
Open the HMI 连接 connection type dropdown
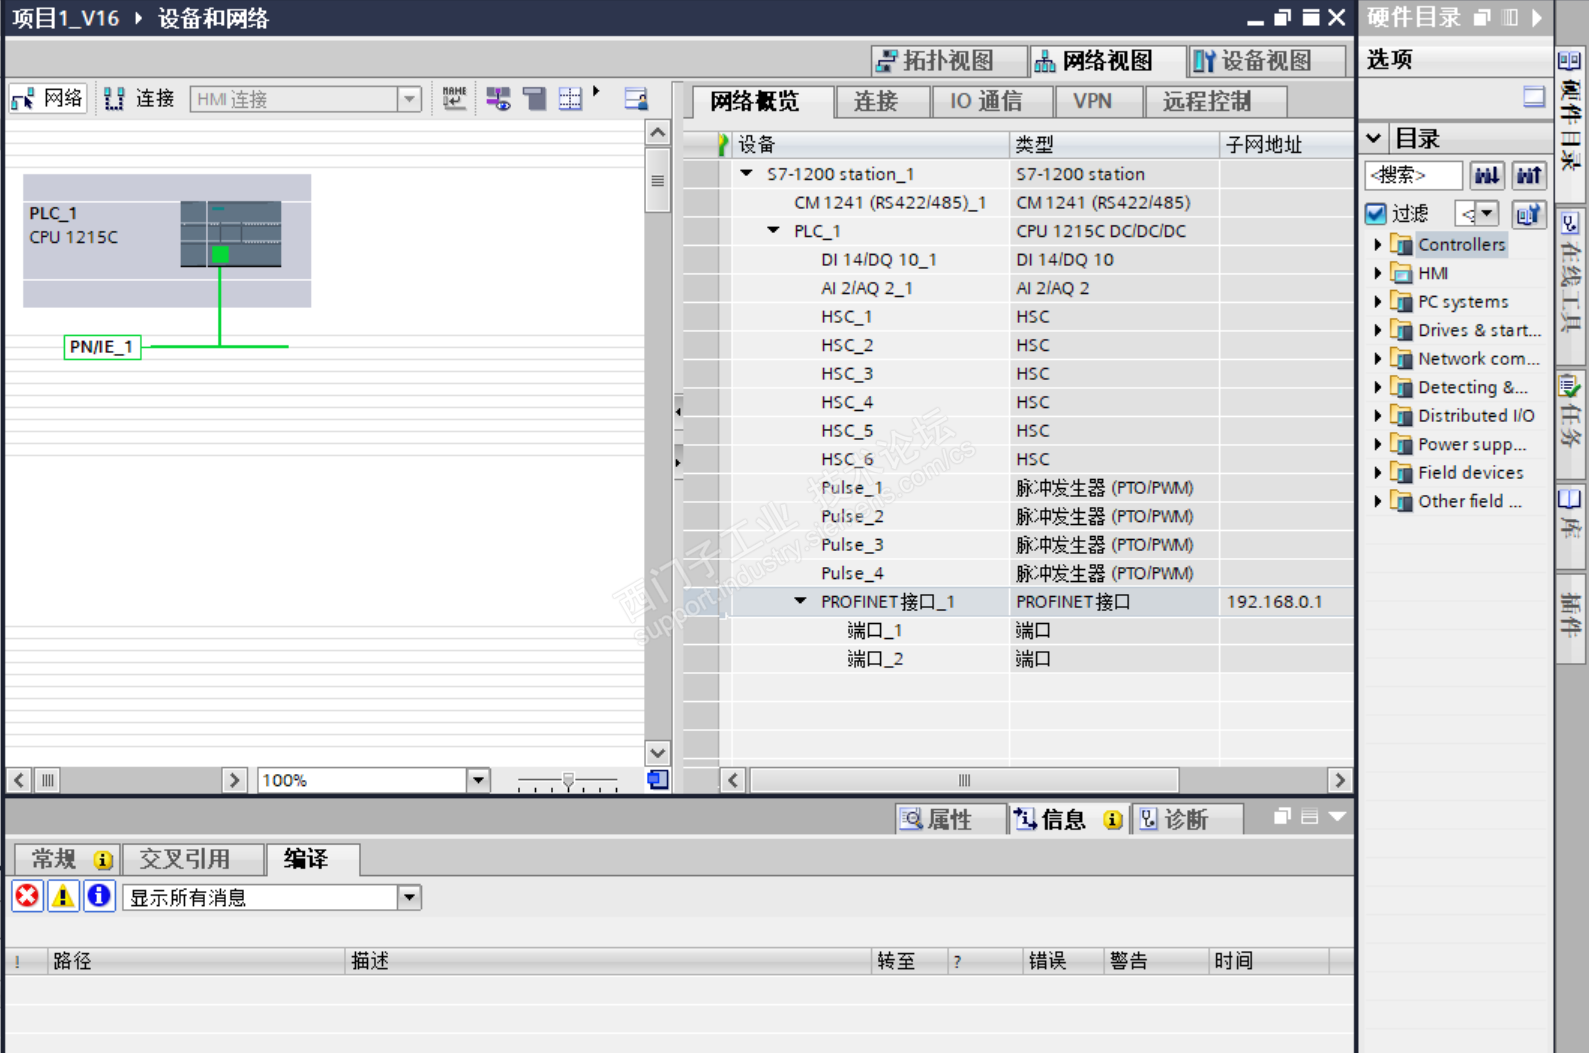[408, 99]
